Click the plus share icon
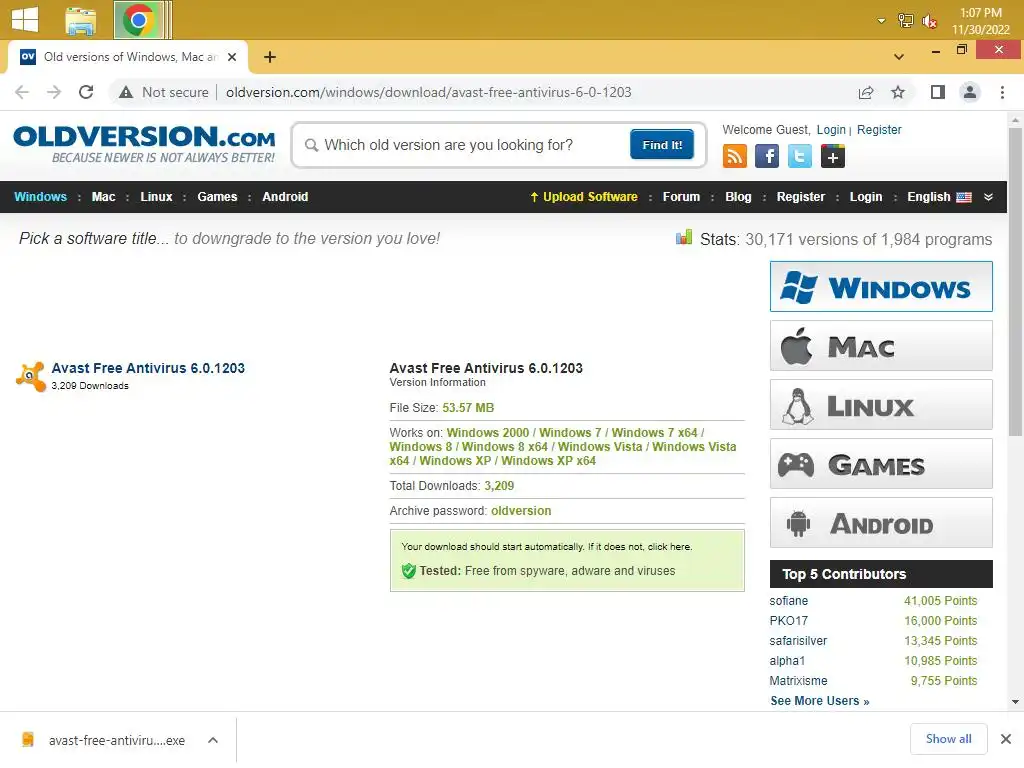 tap(833, 156)
